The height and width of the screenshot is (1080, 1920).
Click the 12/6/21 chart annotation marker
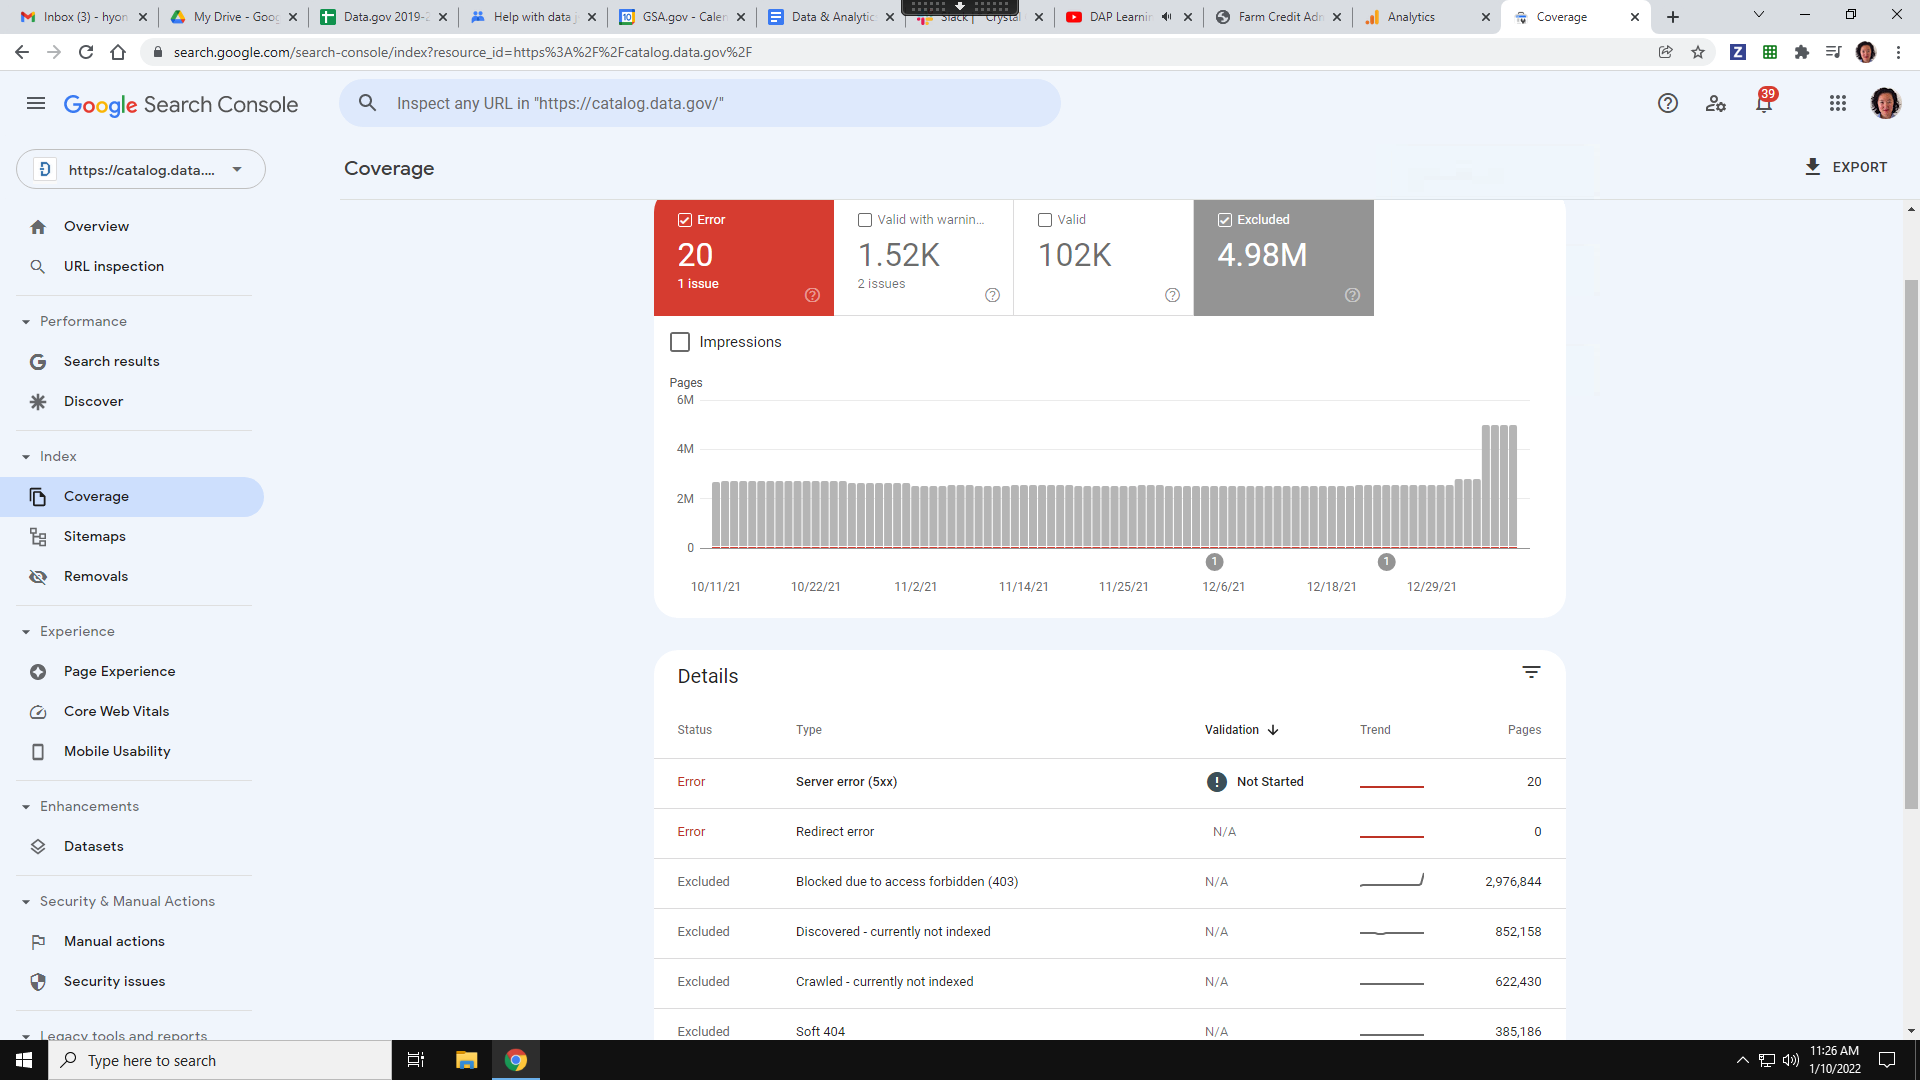(1214, 562)
